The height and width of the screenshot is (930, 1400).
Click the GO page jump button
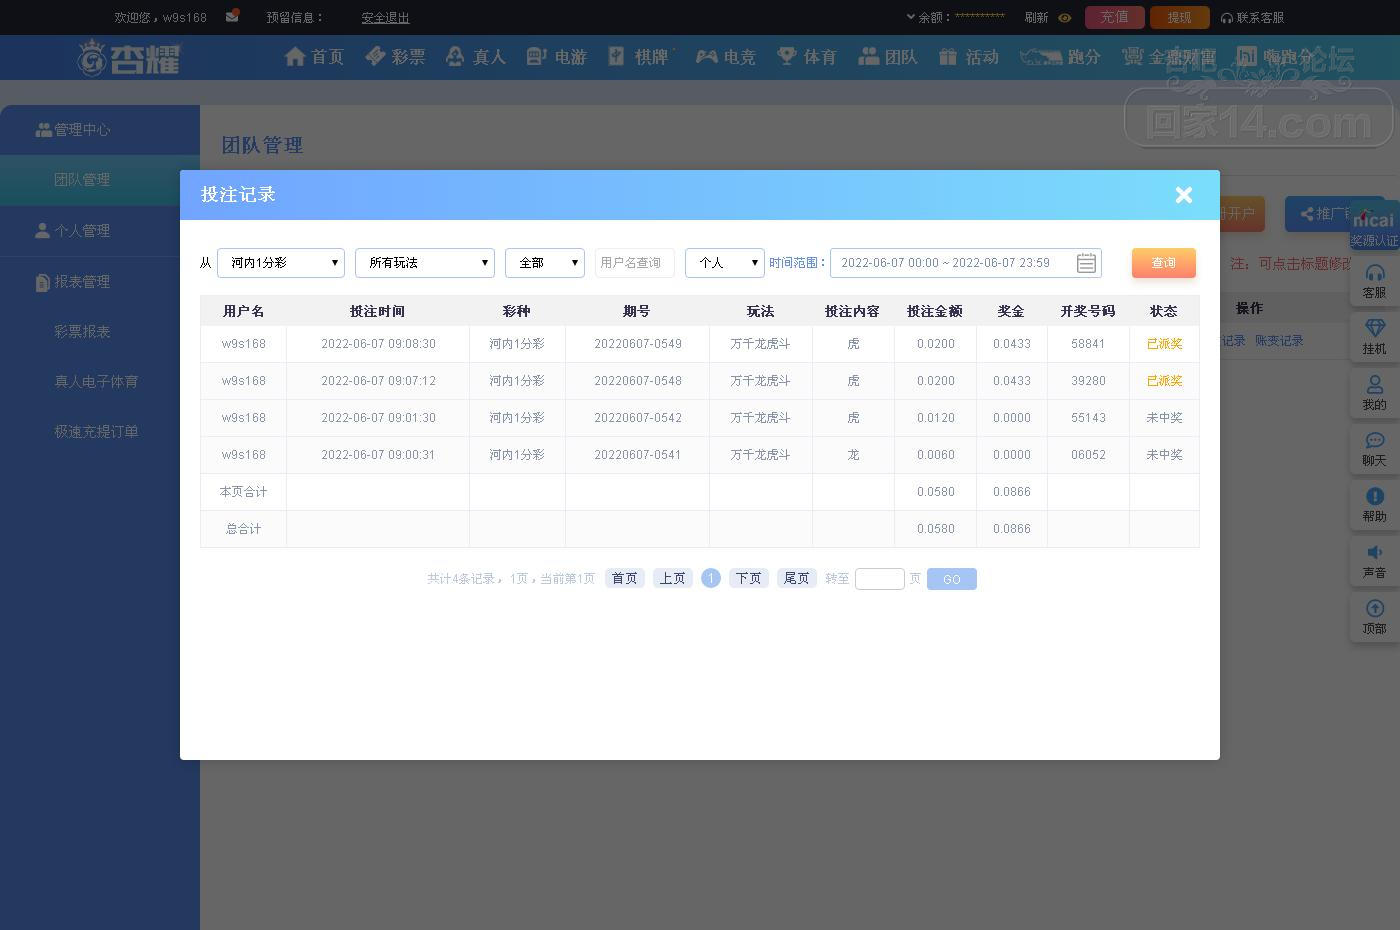tap(952, 579)
